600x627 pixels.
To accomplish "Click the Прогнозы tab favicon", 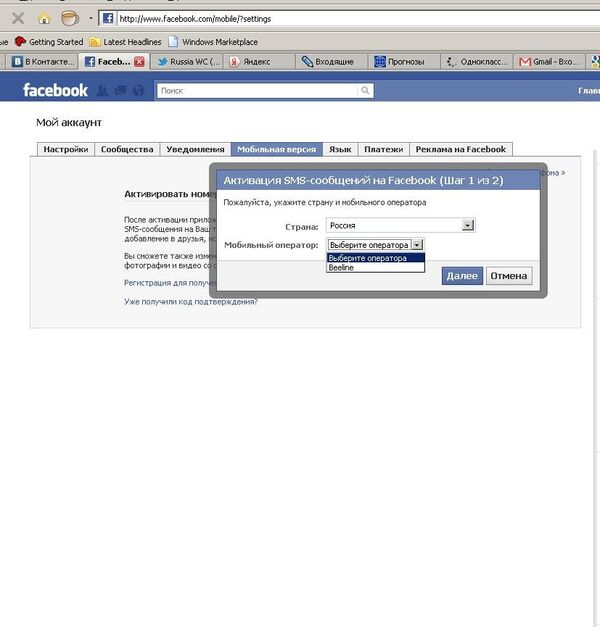I will [380, 62].
